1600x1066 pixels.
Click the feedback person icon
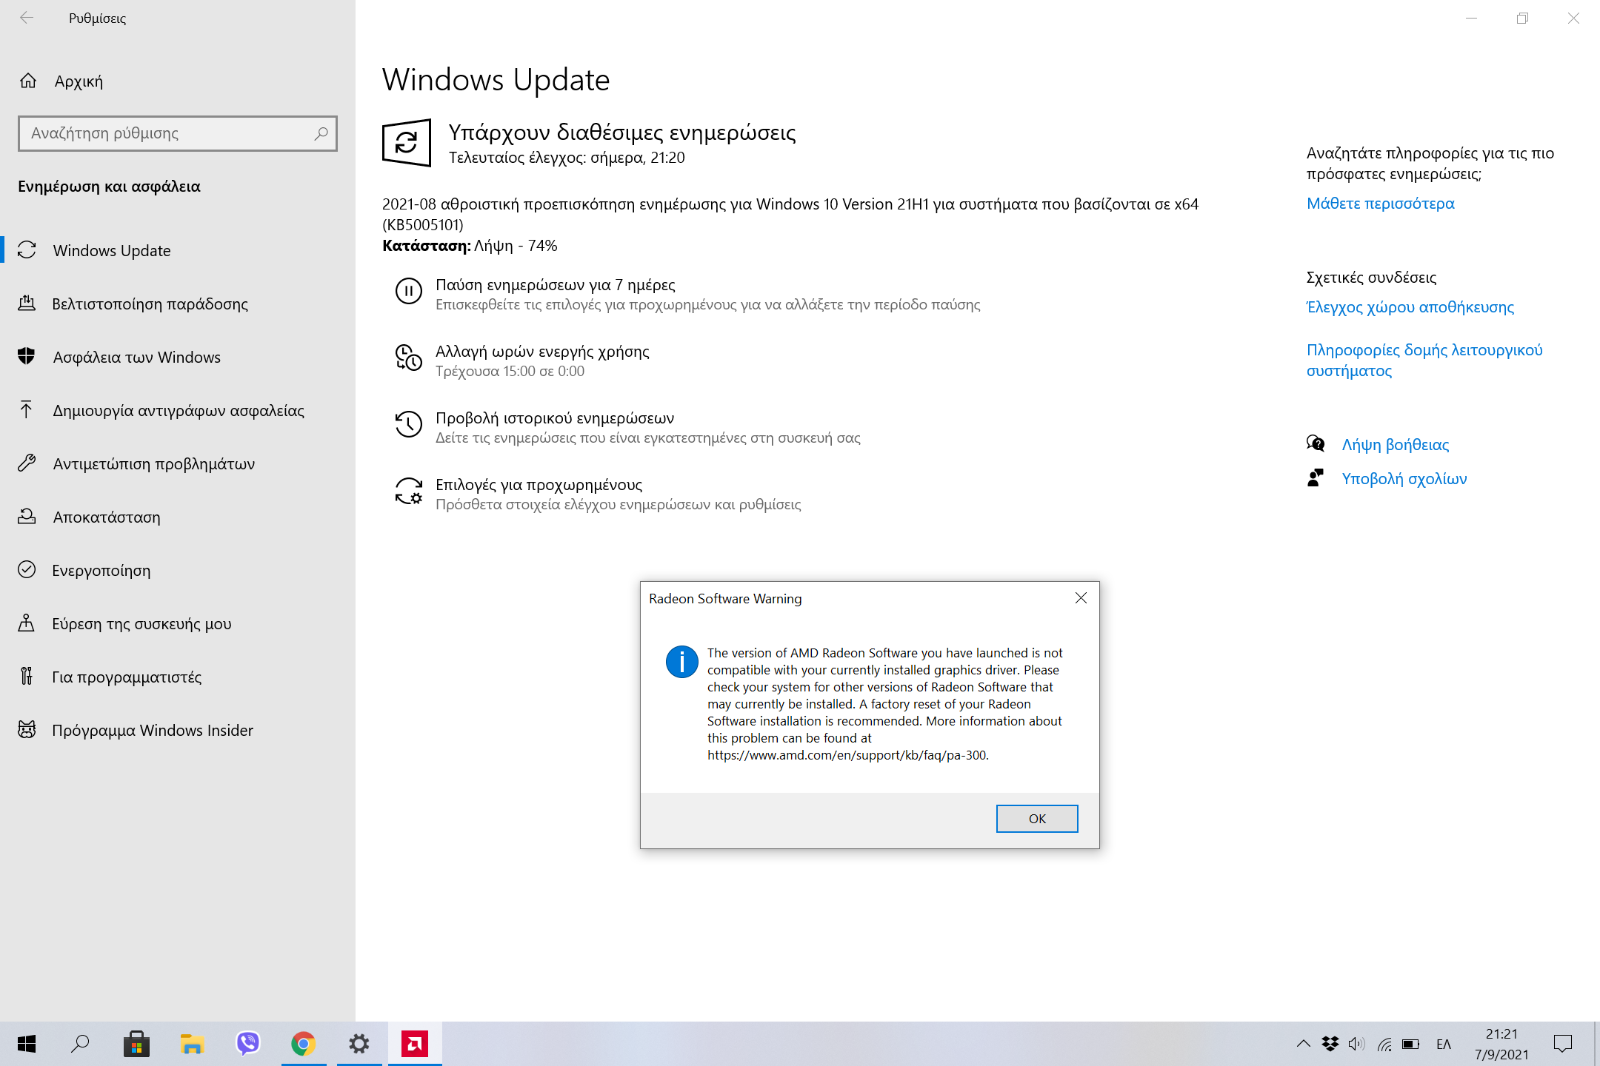coord(1315,478)
